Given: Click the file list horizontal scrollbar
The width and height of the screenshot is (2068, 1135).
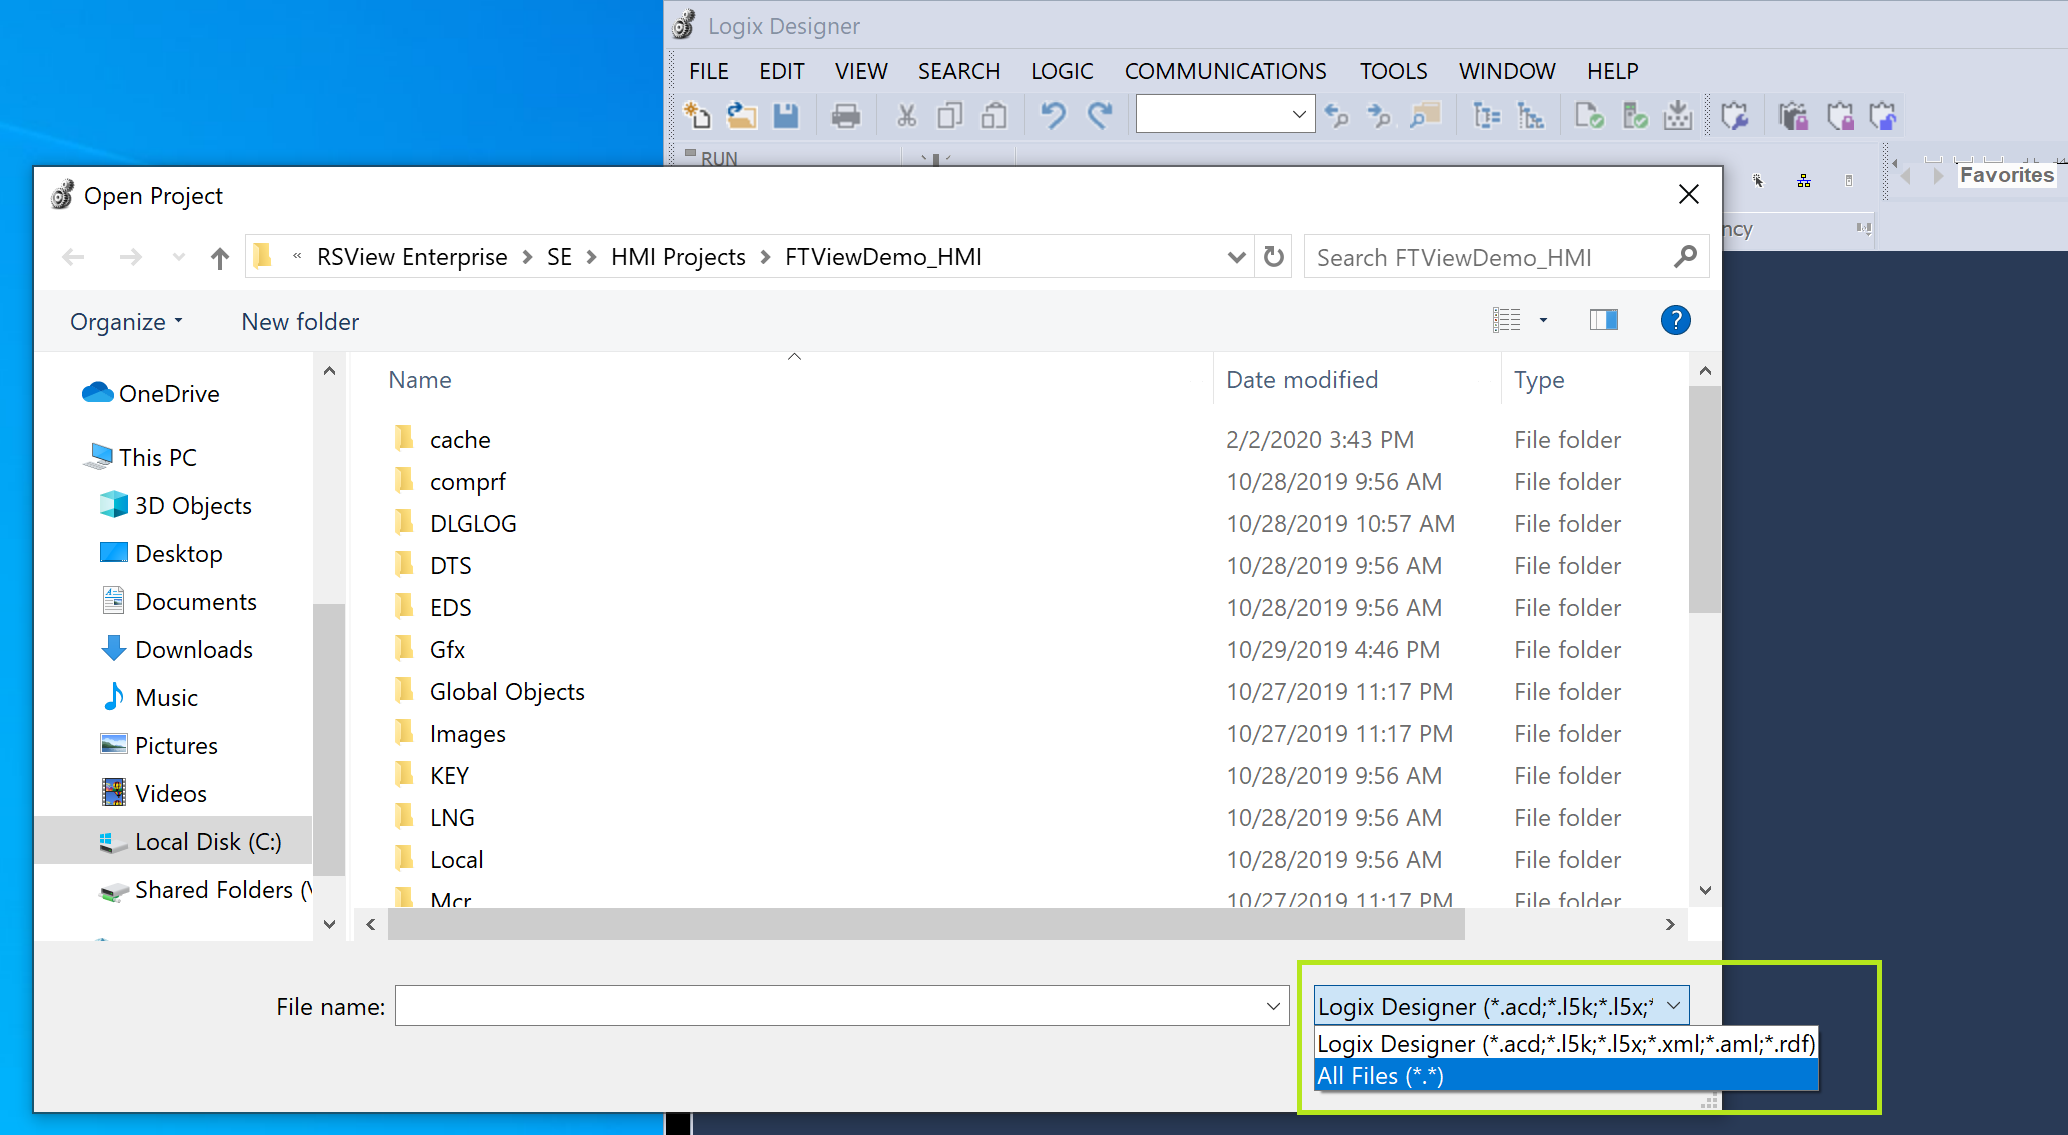Looking at the screenshot, I should [x=926, y=925].
